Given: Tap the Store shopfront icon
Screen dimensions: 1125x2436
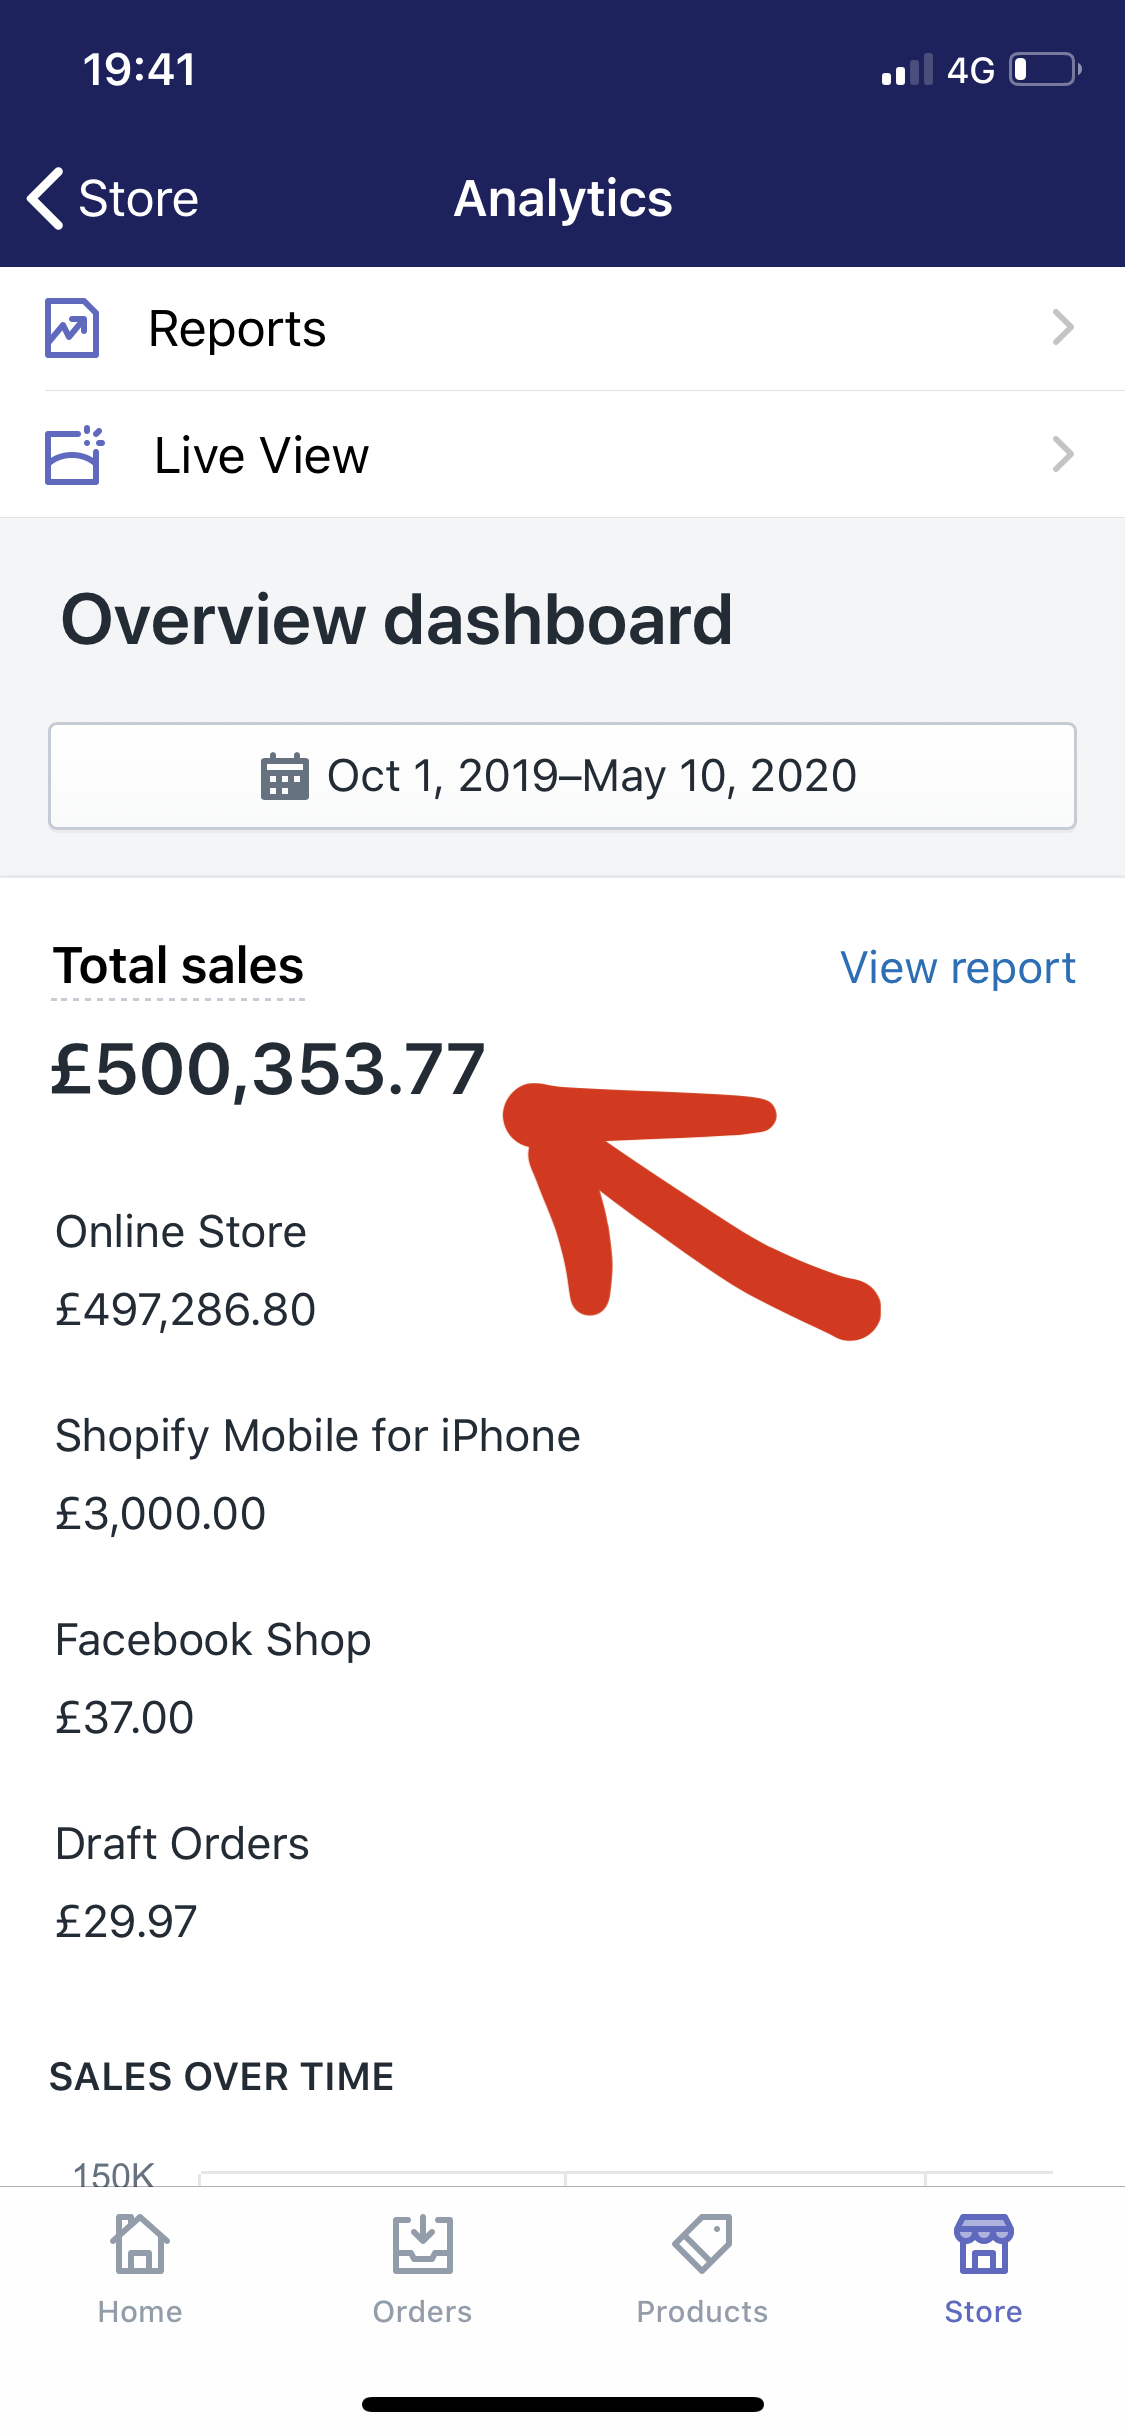Looking at the screenshot, I should [x=983, y=2244].
